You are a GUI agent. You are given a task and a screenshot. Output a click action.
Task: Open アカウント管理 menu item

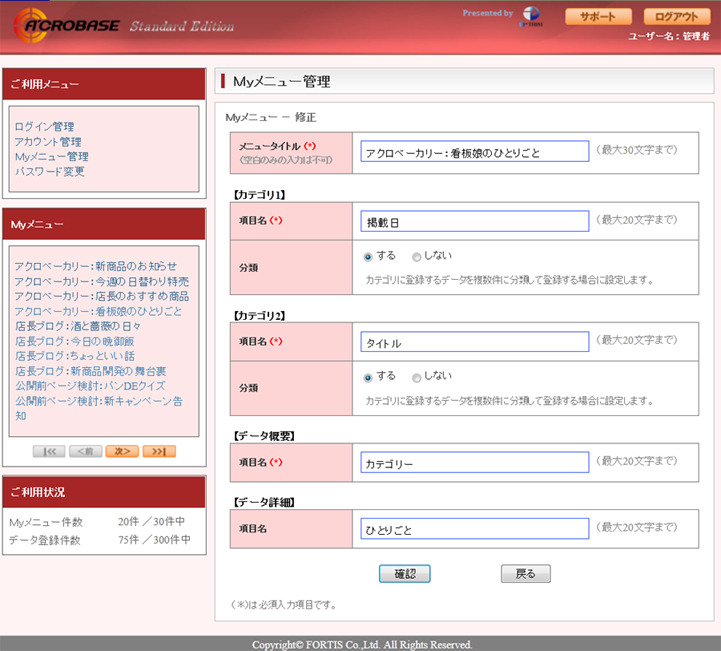pyautogui.click(x=48, y=142)
